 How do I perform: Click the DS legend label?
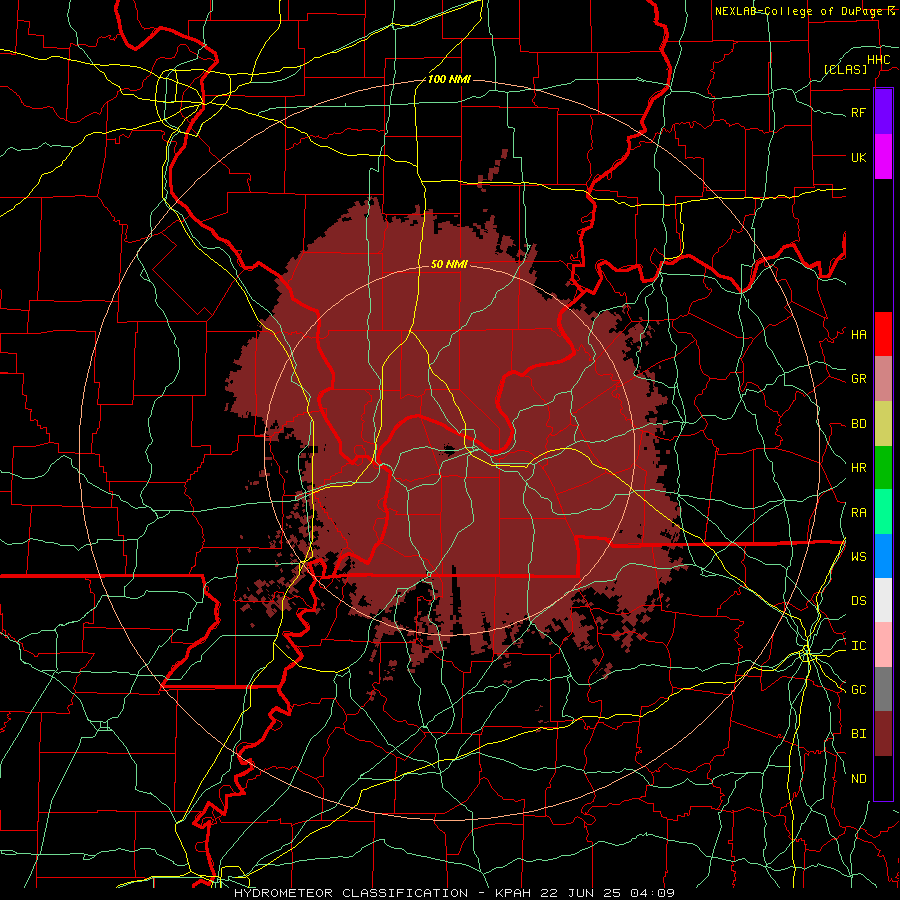[858, 601]
